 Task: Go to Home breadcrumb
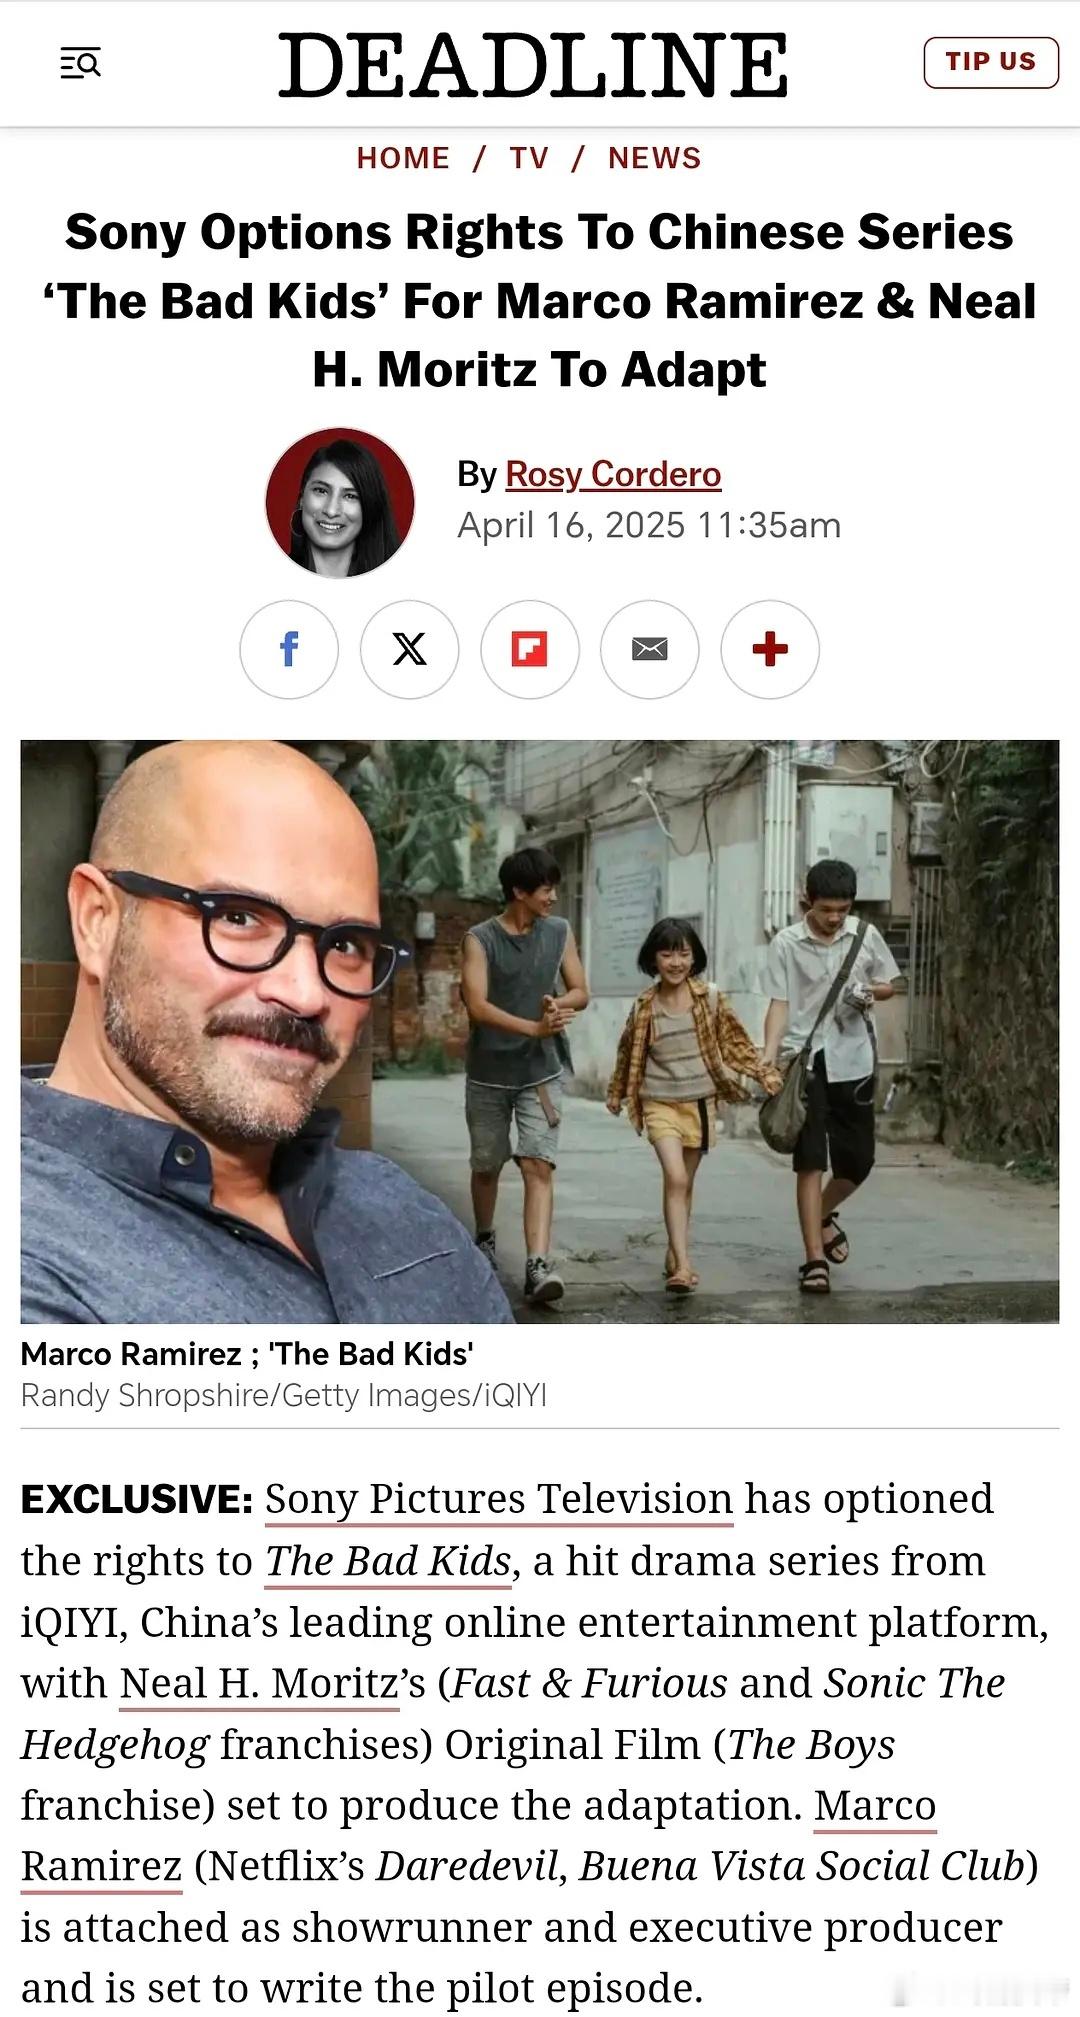403,158
